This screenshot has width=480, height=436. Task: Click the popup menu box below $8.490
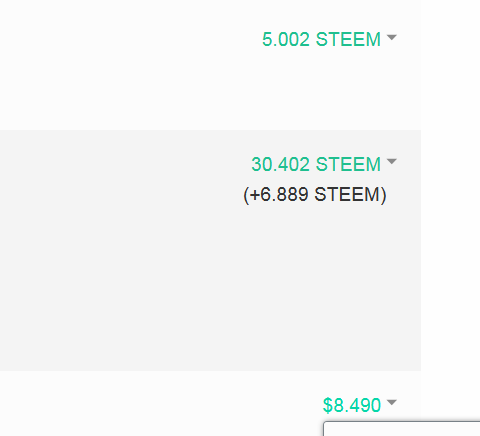(x=402, y=429)
